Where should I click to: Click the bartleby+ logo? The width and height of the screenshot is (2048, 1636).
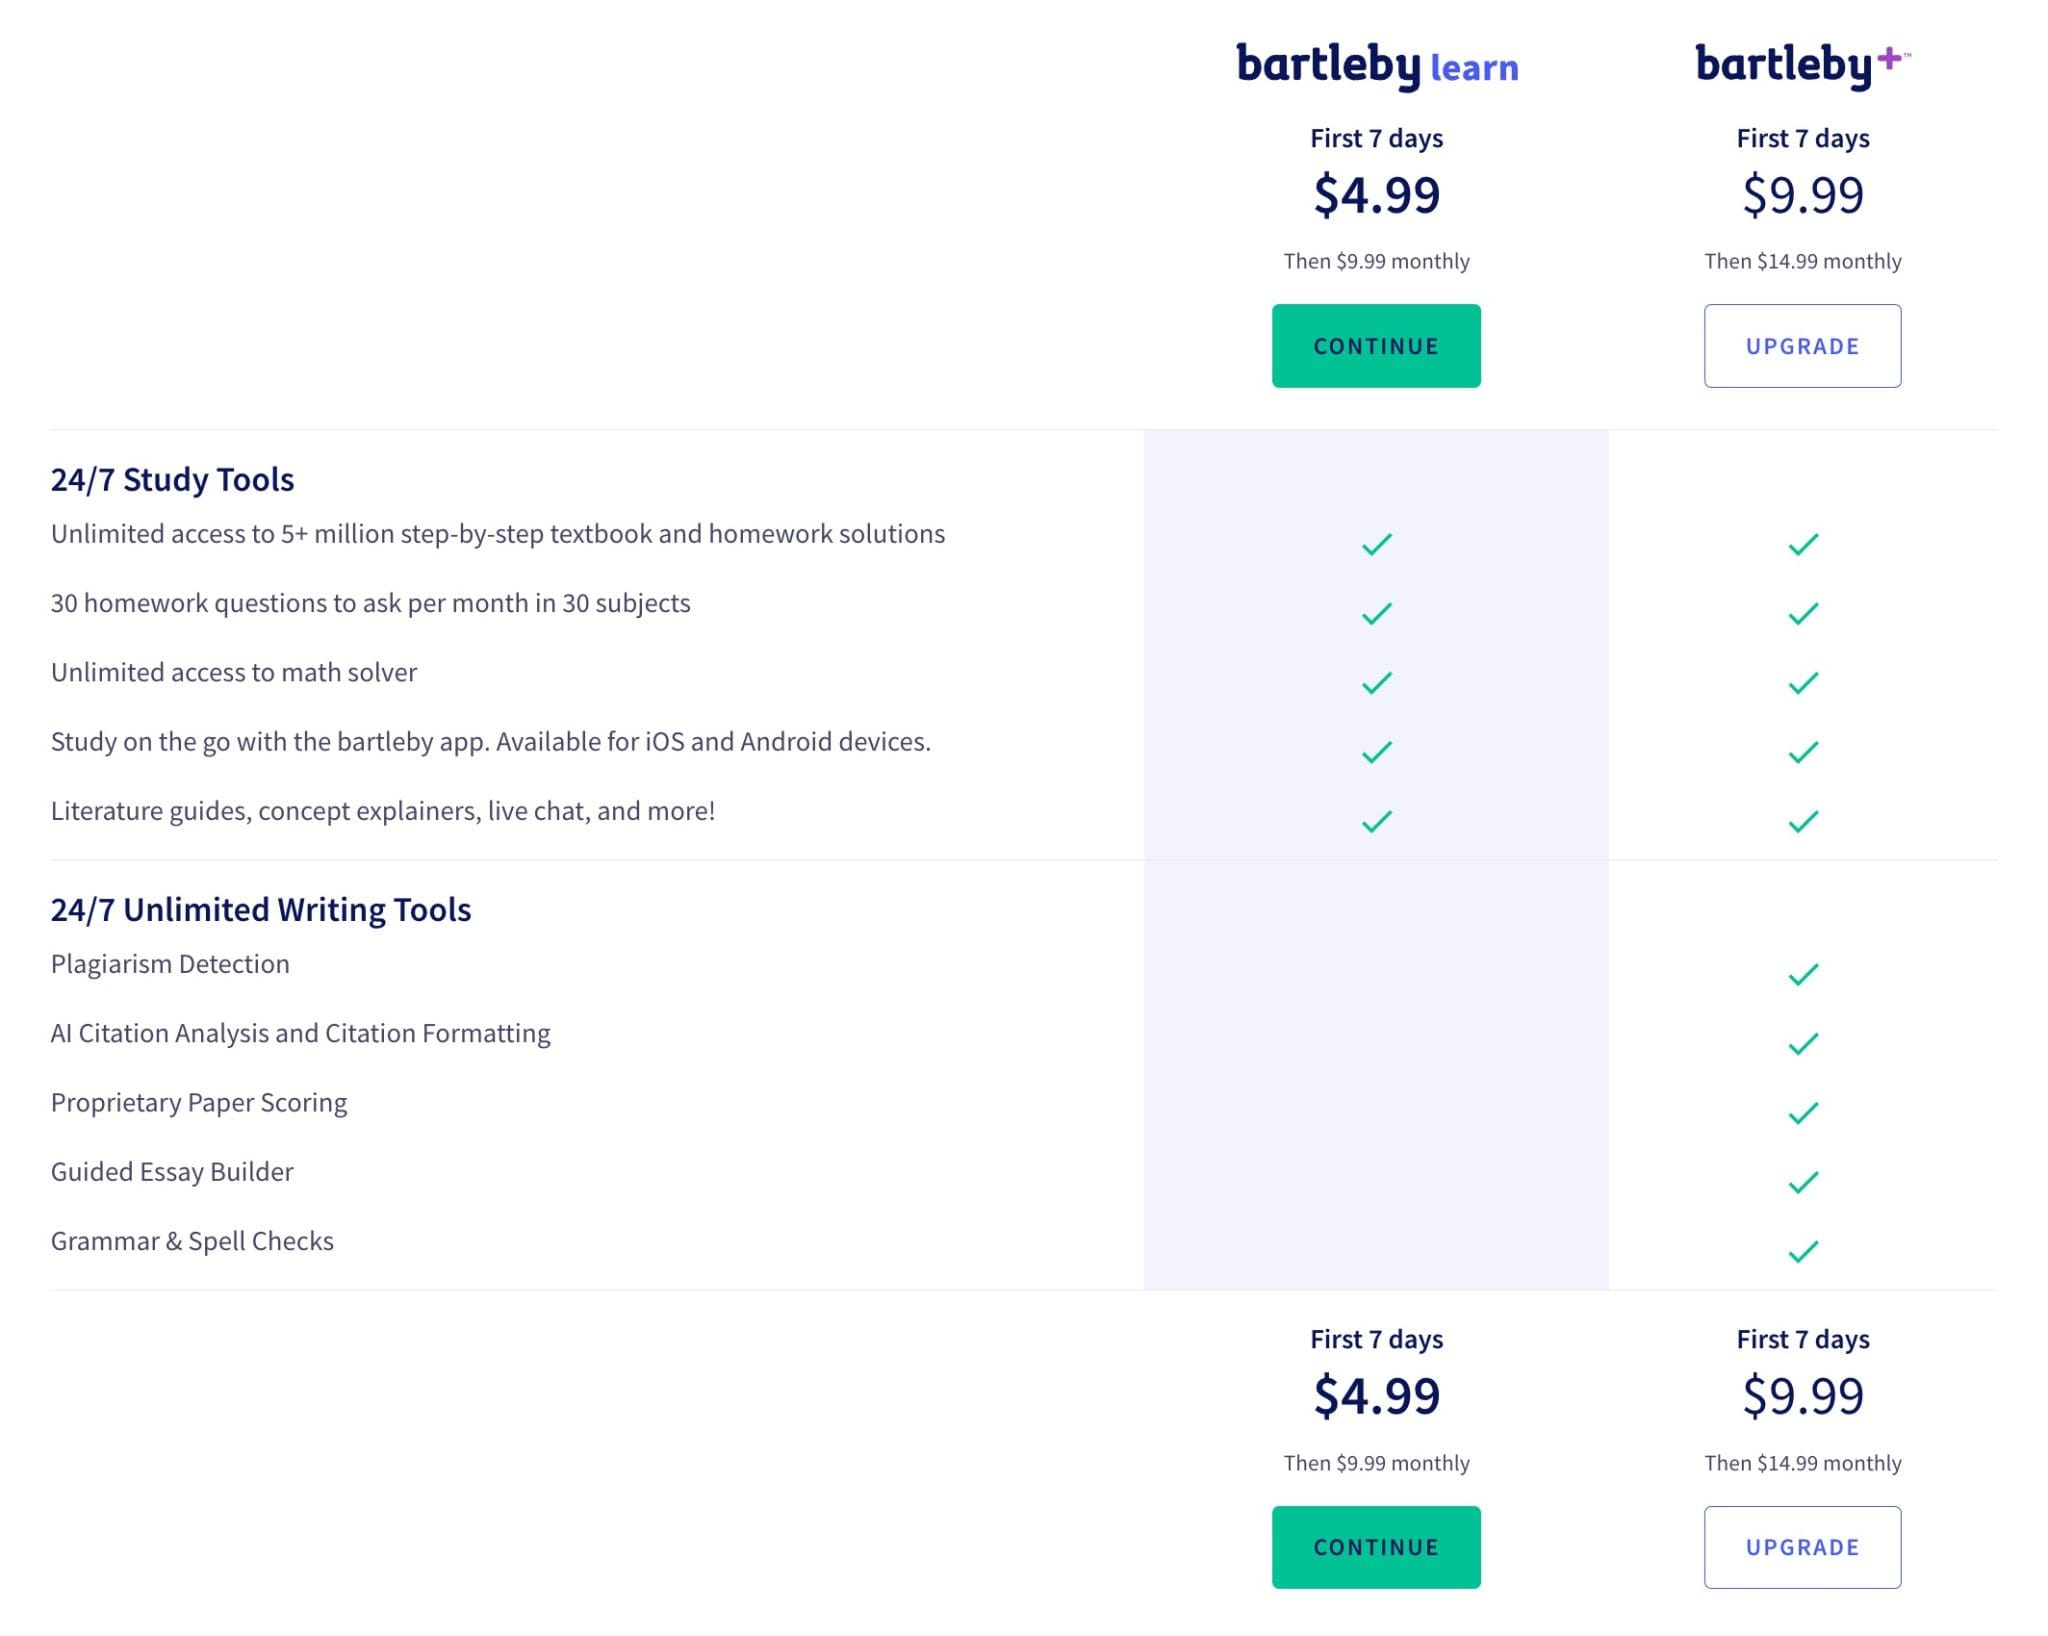tap(1802, 64)
